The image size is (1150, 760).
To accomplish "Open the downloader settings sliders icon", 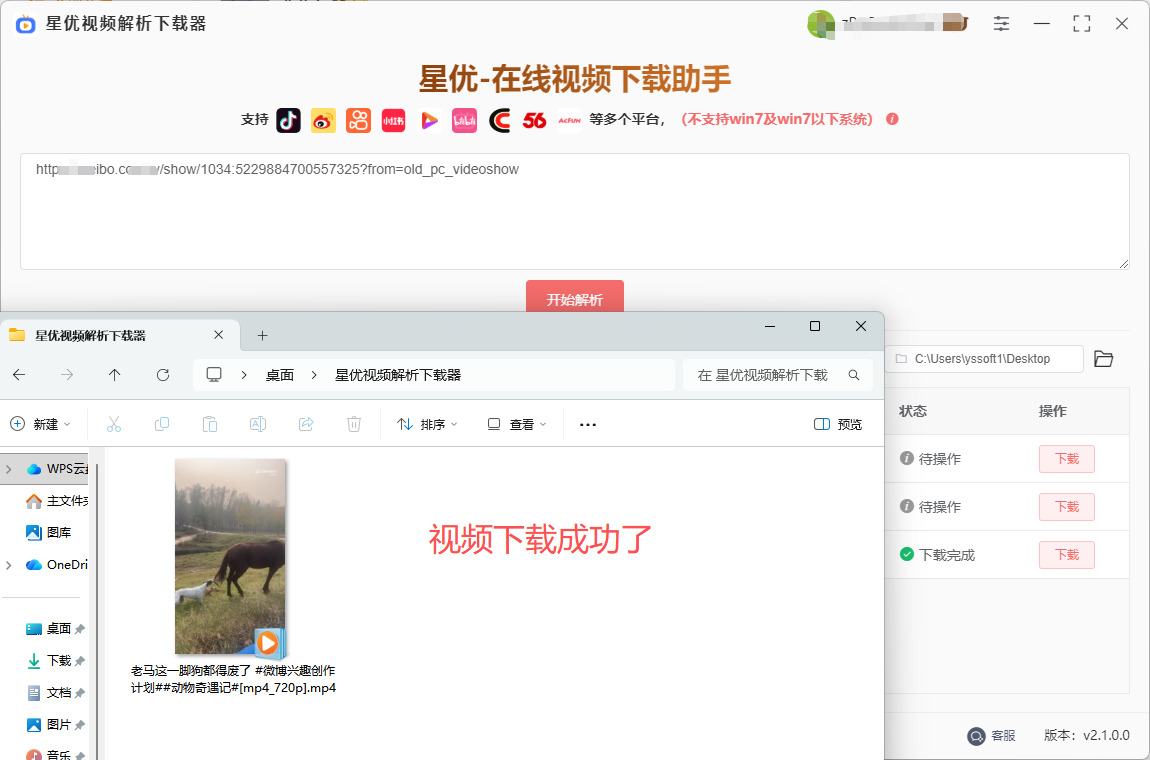I will tap(1001, 23).
